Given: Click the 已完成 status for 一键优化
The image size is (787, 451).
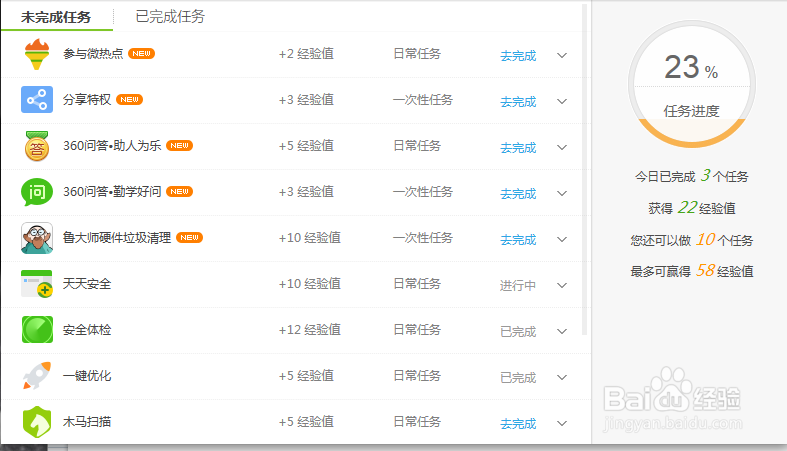Looking at the screenshot, I should click(x=518, y=378).
